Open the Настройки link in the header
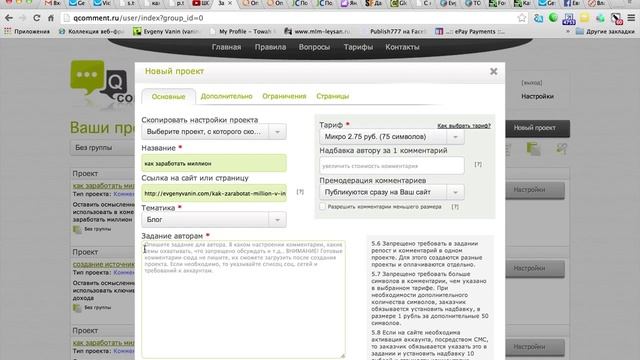This screenshot has width=640, height=360. click(537, 96)
